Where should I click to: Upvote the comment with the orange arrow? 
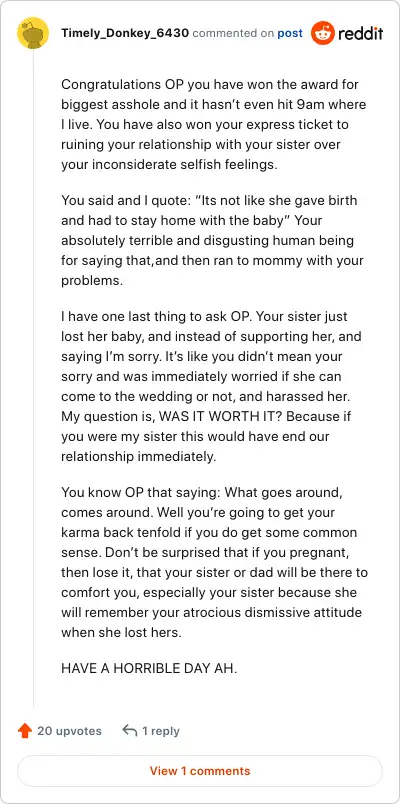pyautogui.click(x=25, y=731)
